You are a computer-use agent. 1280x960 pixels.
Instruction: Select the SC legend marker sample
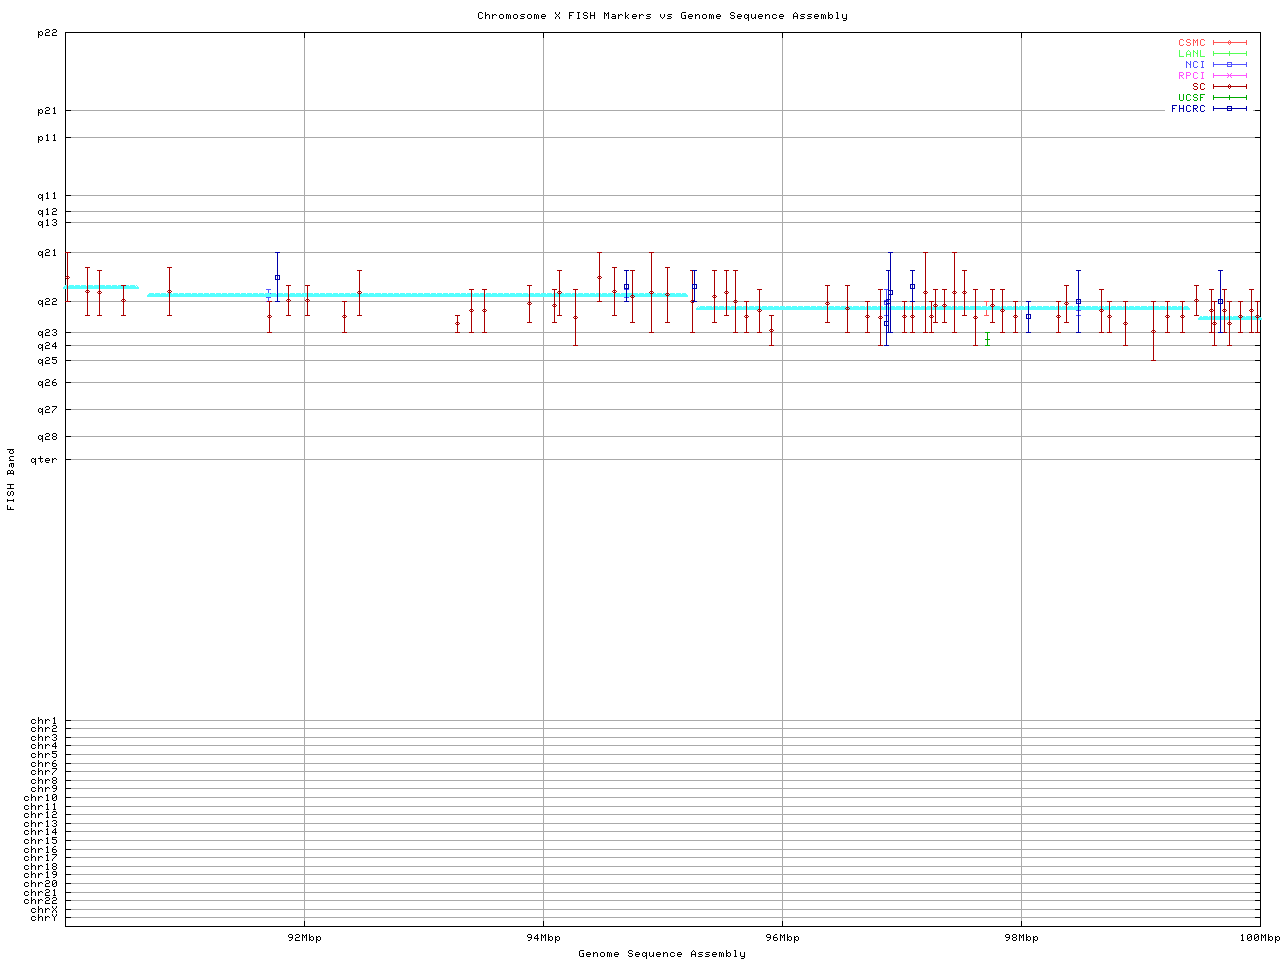click(1229, 87)
